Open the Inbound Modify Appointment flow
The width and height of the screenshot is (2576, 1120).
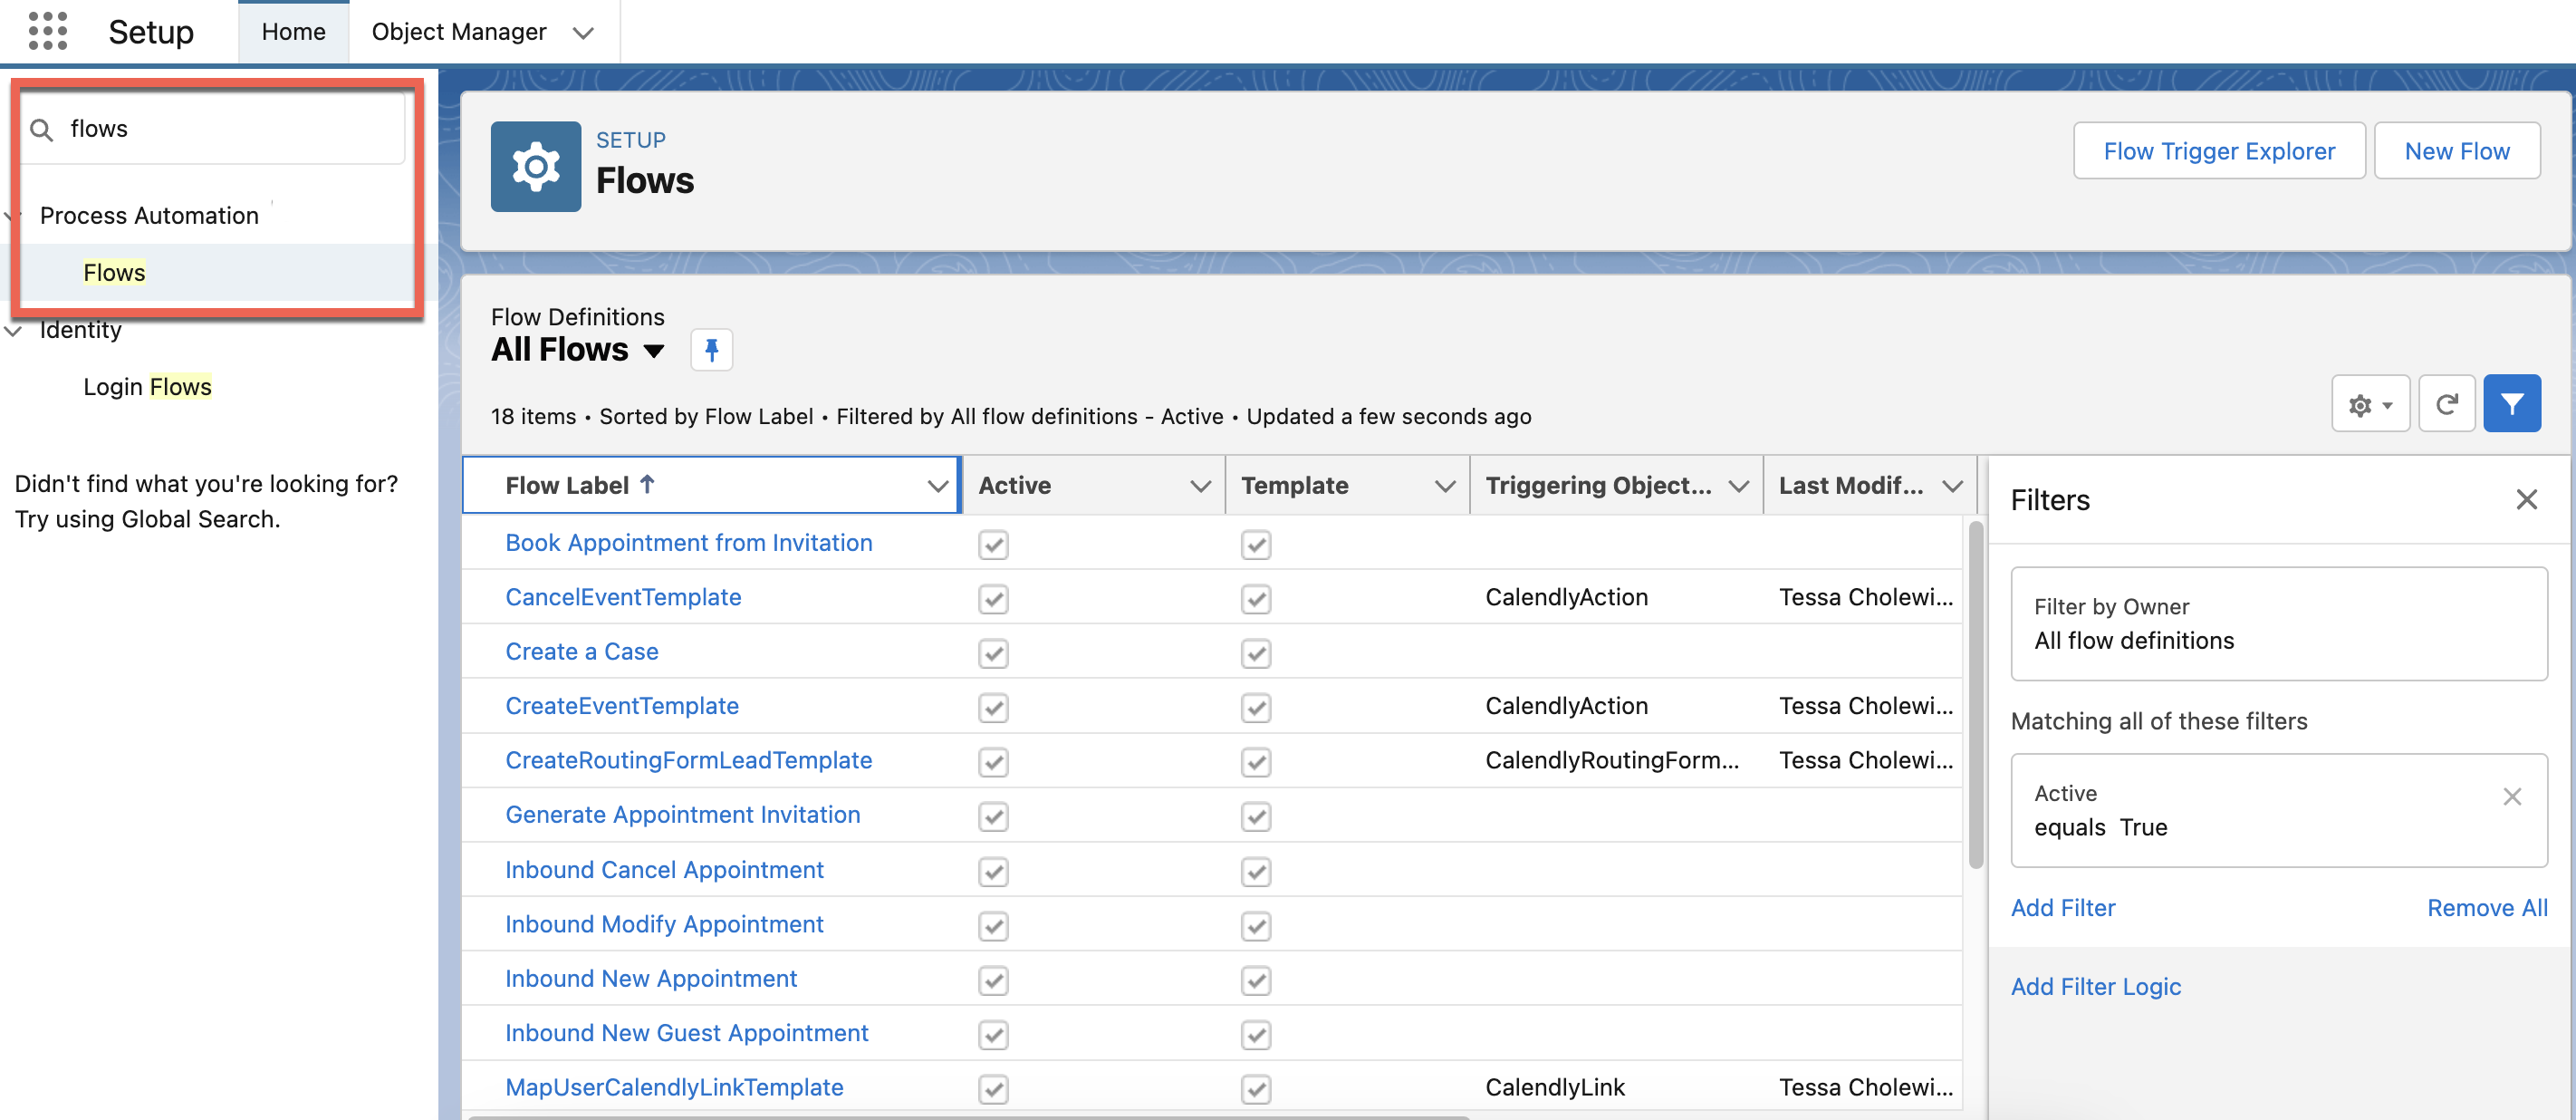[x=664, y=924]
